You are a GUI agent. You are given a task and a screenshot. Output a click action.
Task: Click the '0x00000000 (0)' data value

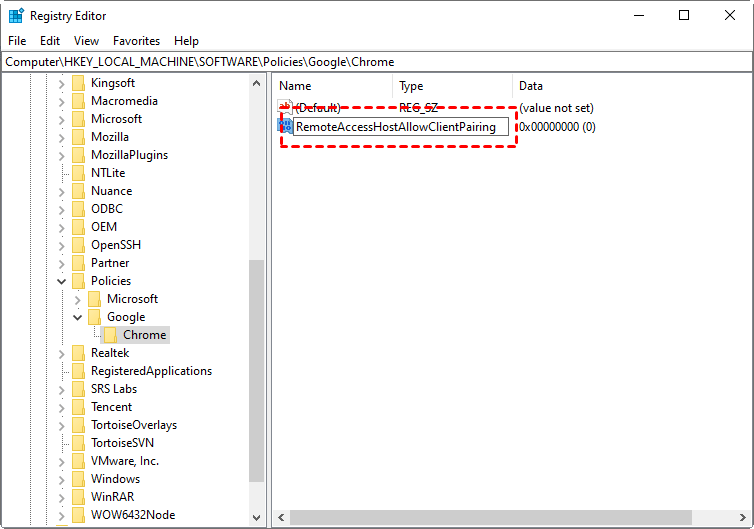point(557,127)
